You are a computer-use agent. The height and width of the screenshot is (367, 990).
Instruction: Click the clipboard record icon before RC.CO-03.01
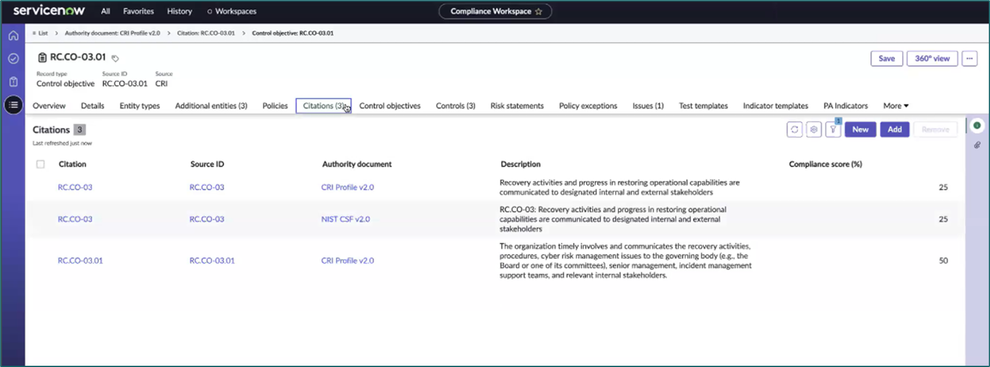[x=42, y=57]
